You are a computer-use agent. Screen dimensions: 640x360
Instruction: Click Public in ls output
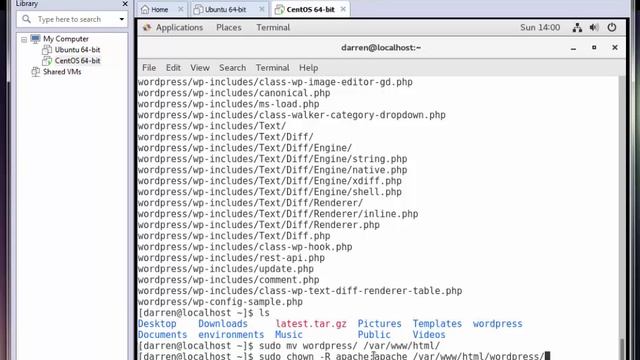tap(374, 335)
